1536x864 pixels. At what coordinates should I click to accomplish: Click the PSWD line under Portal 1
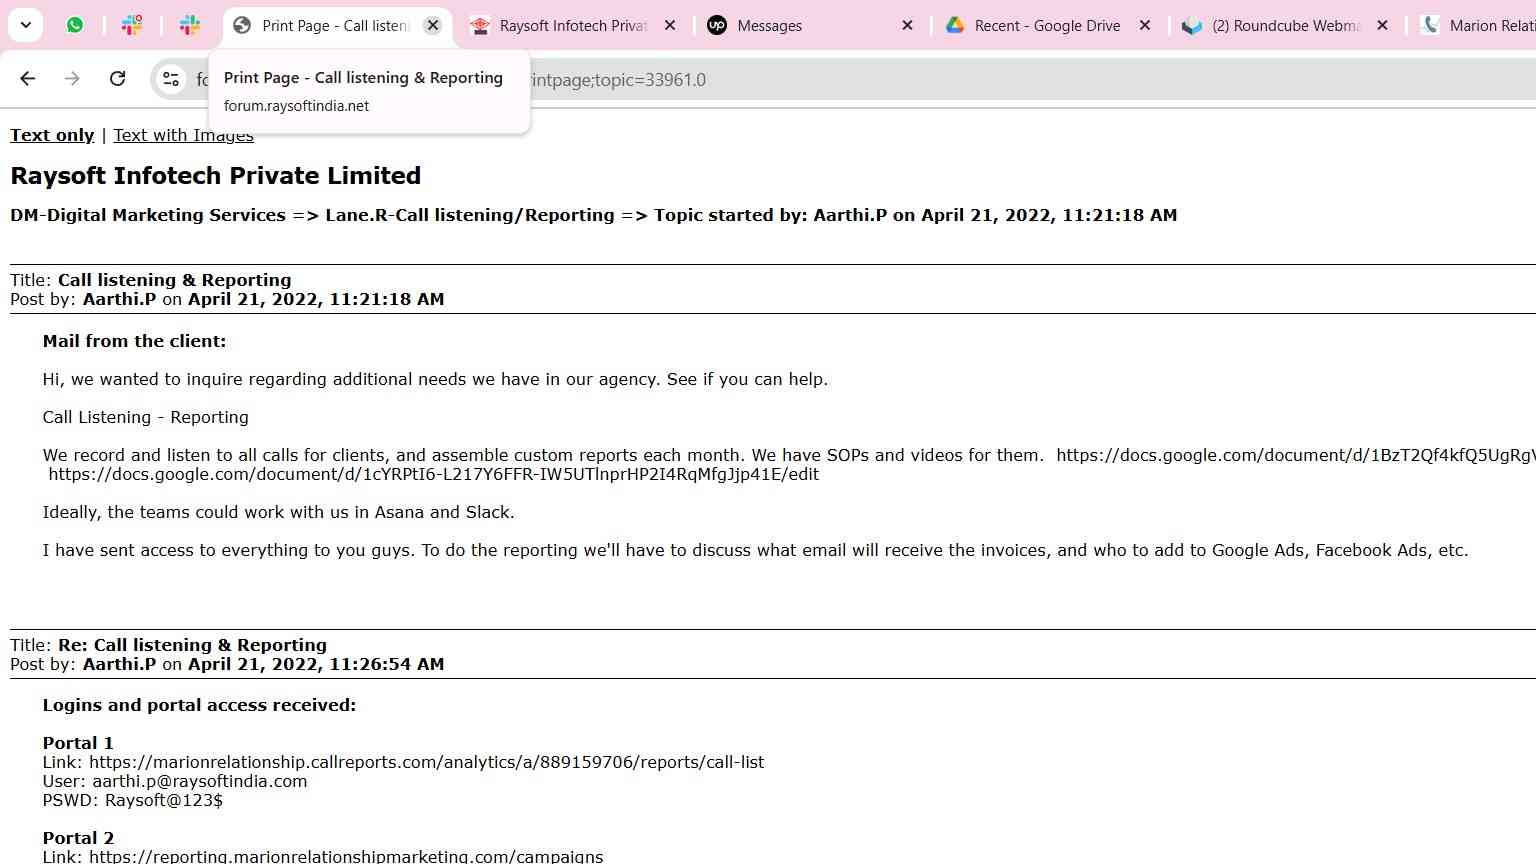click(x=132, y=800)
